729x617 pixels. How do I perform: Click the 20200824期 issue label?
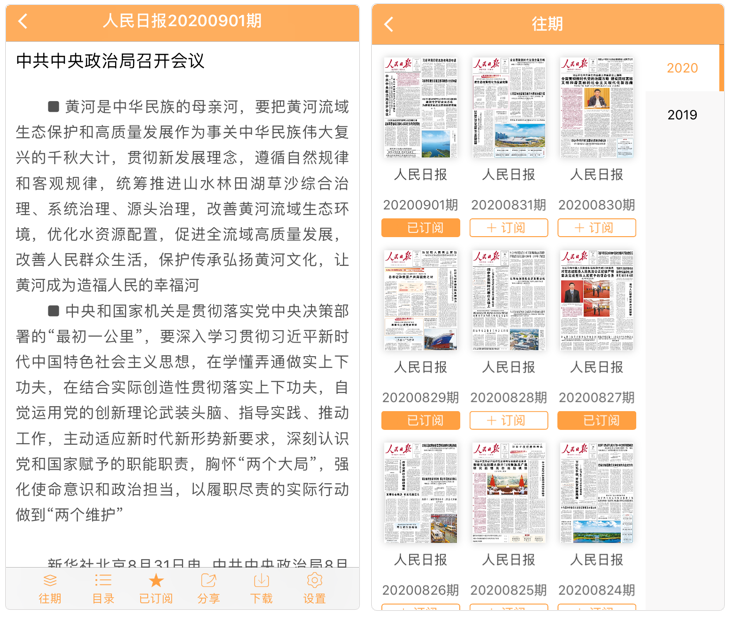(596, 590)
